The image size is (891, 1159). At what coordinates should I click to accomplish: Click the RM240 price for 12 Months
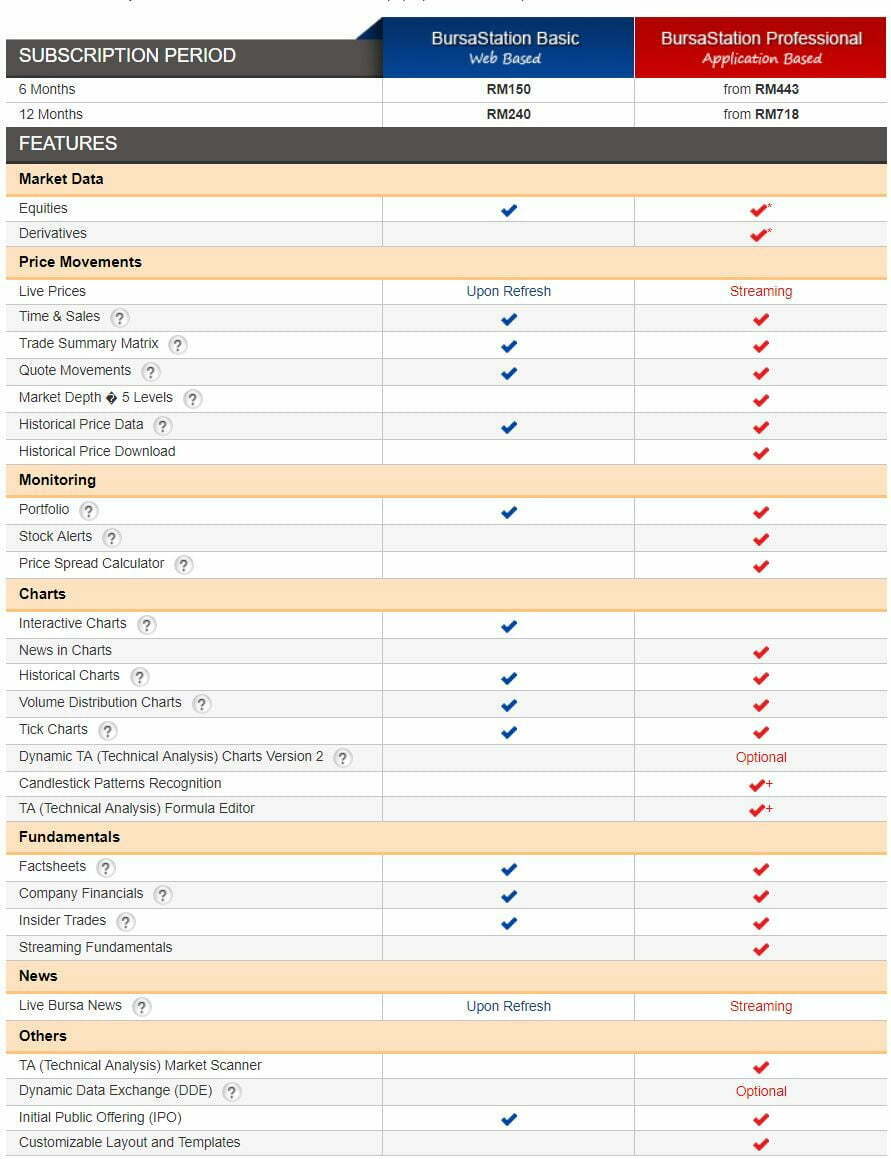(x=508, y=114)
